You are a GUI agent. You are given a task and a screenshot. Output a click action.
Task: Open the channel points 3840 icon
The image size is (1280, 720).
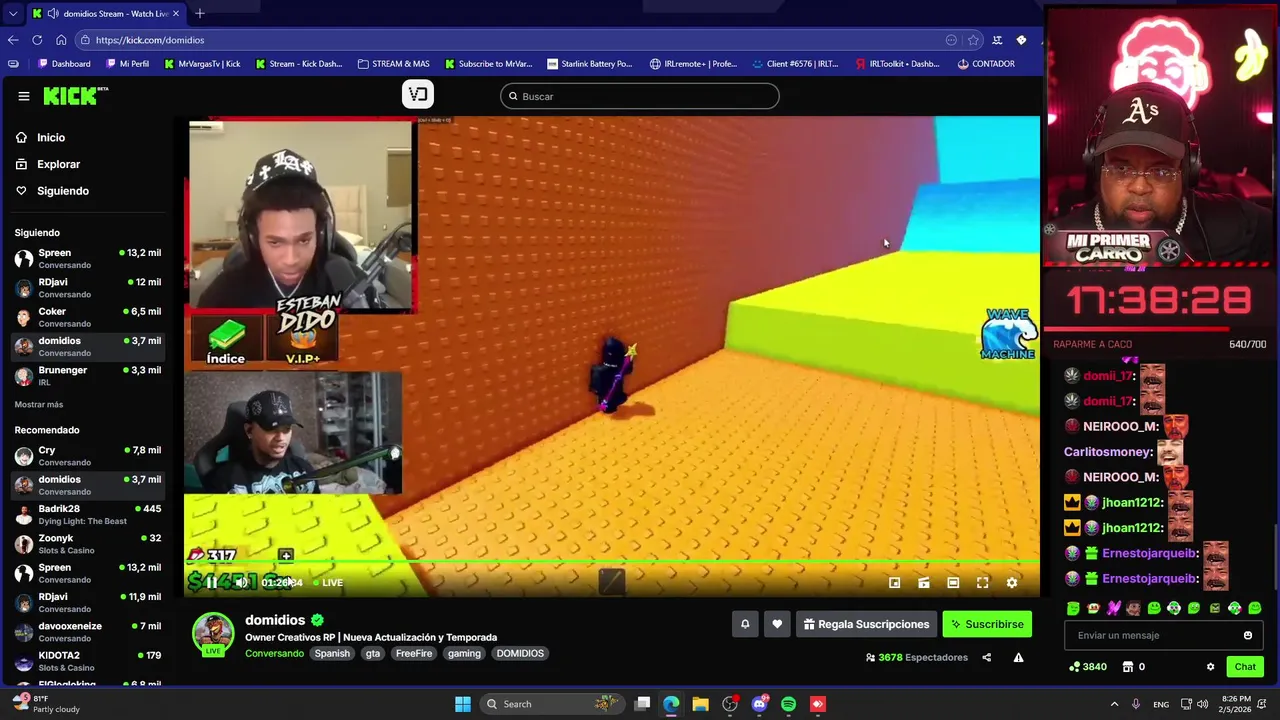(x=1088, y=667)
